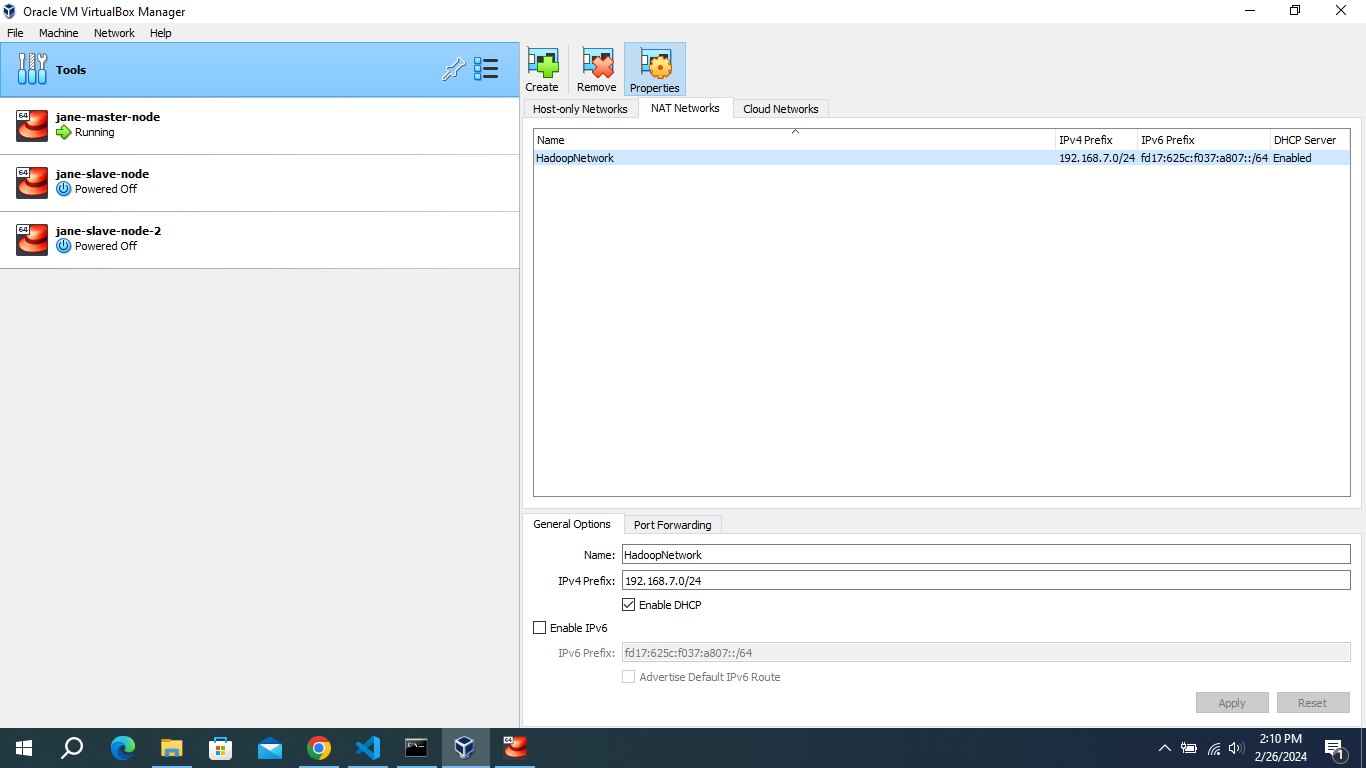This screenshot has height=768, width=1366.
Task: Open the Windows Start menu
Action: tap(24, 748)
